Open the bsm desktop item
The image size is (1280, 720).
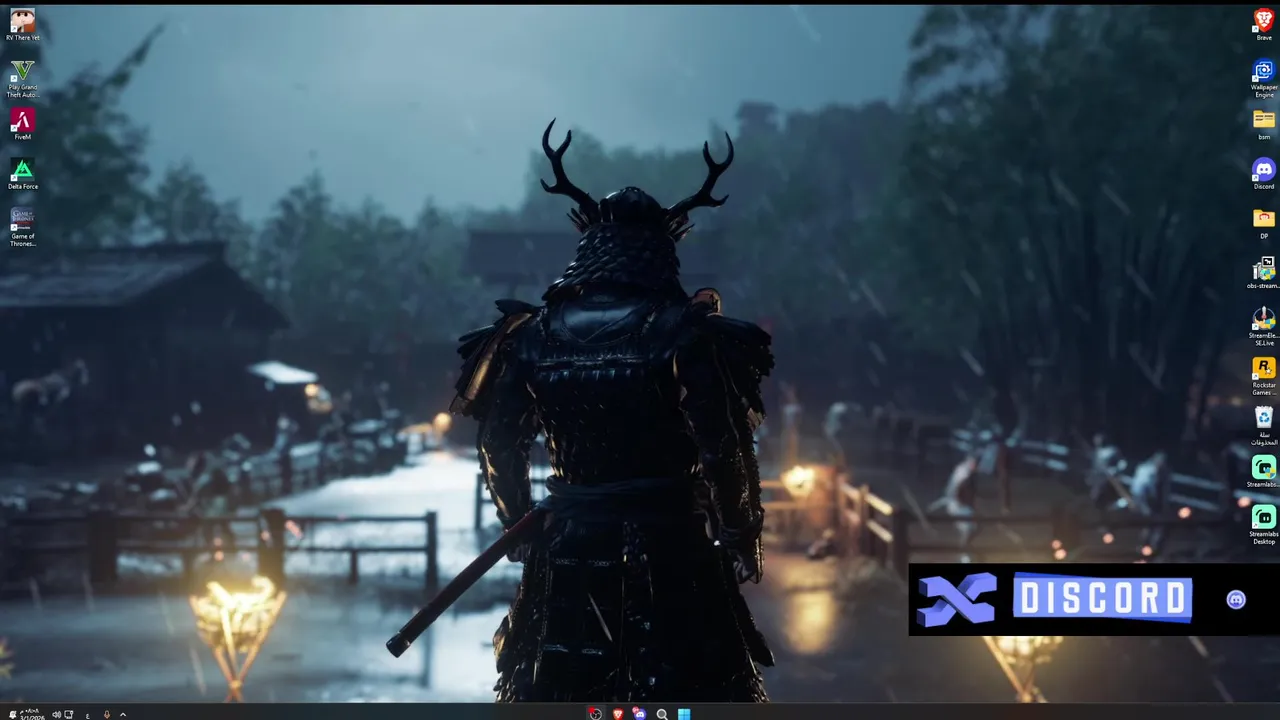coord(1264,124)
